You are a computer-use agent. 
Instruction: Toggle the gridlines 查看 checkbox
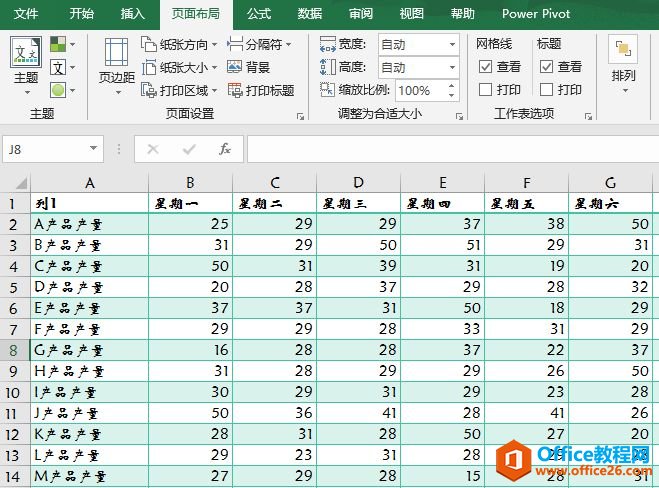485,67
